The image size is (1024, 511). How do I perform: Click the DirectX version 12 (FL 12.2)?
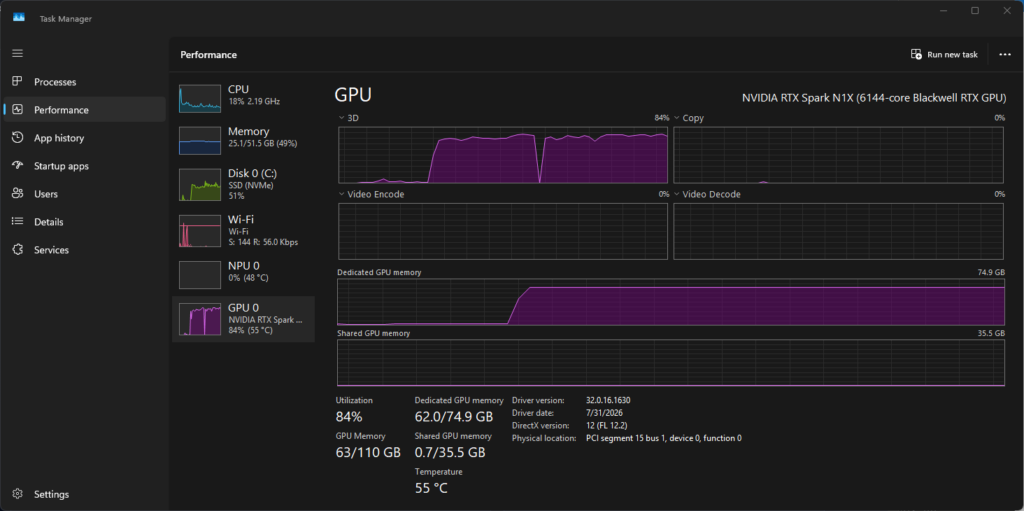coord(607,425)
